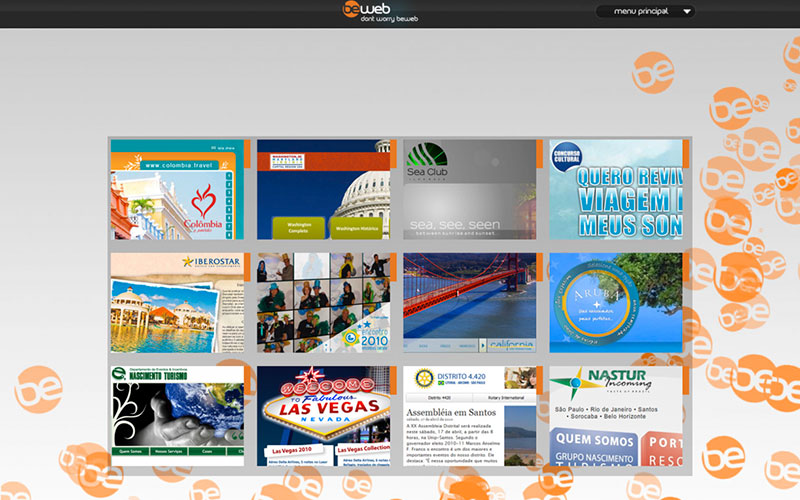The height and width of the screenshot is (500, 800).
Task: Open the California bridge thumbnail
Action: pyautogui.click(x=469, y=303)
